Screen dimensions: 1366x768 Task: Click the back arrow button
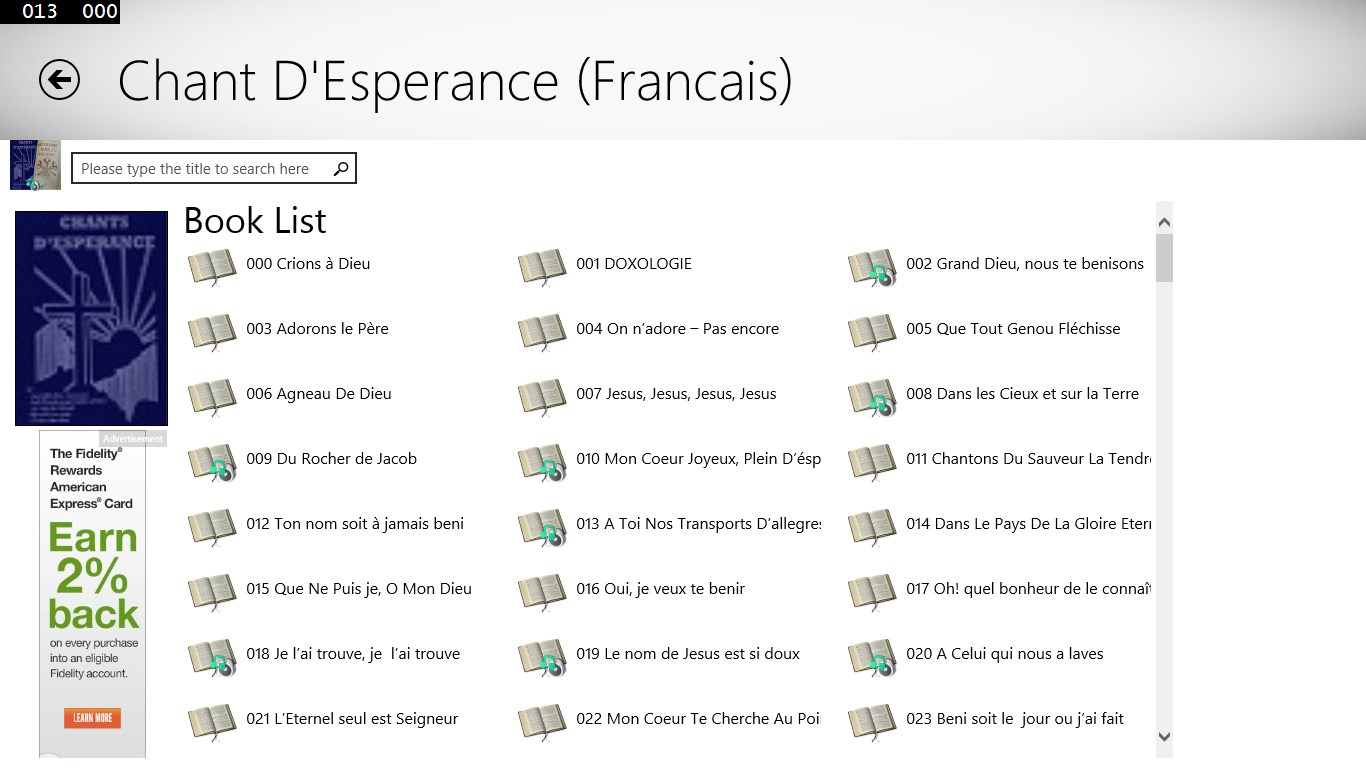pyautogui.click(x=58, y=79)
